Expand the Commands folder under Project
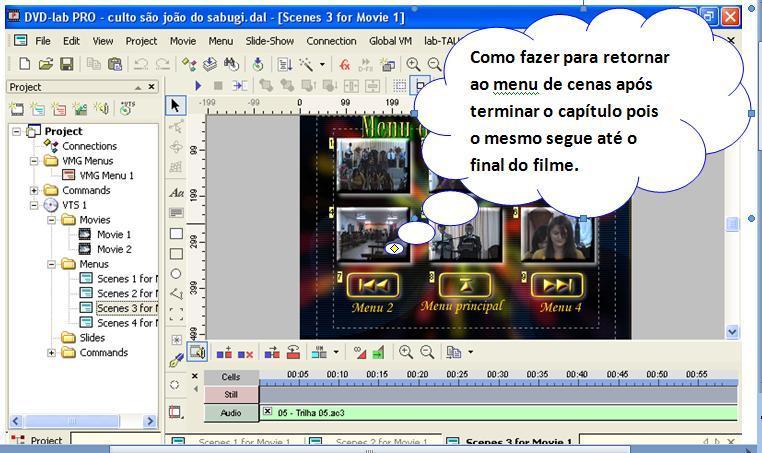The width and height of the screenshot is (762, 453). [34, 190]
